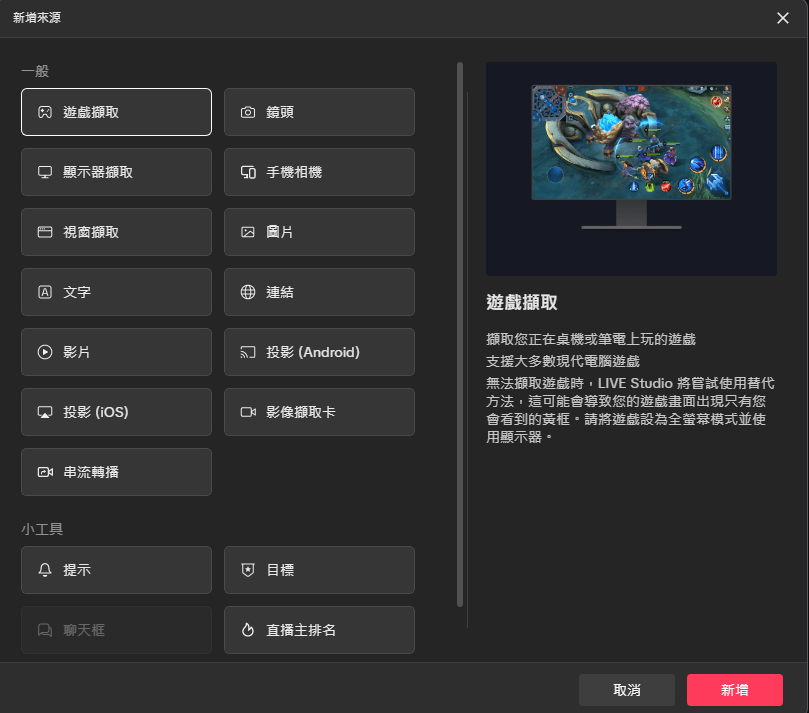Click the greyed-out 聊天框 chat widget

click(116, 630)
